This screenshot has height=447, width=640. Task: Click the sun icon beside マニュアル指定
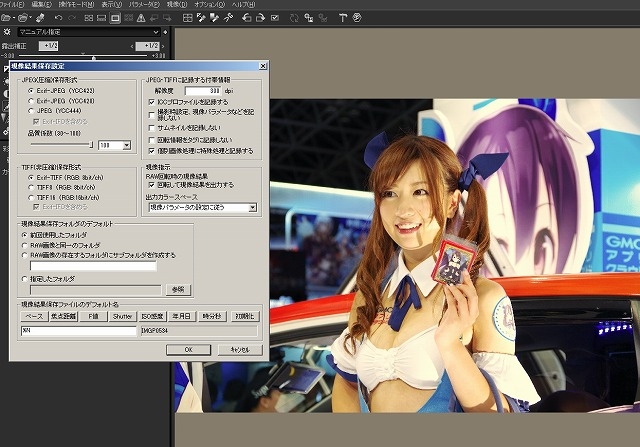pos(7,31)
